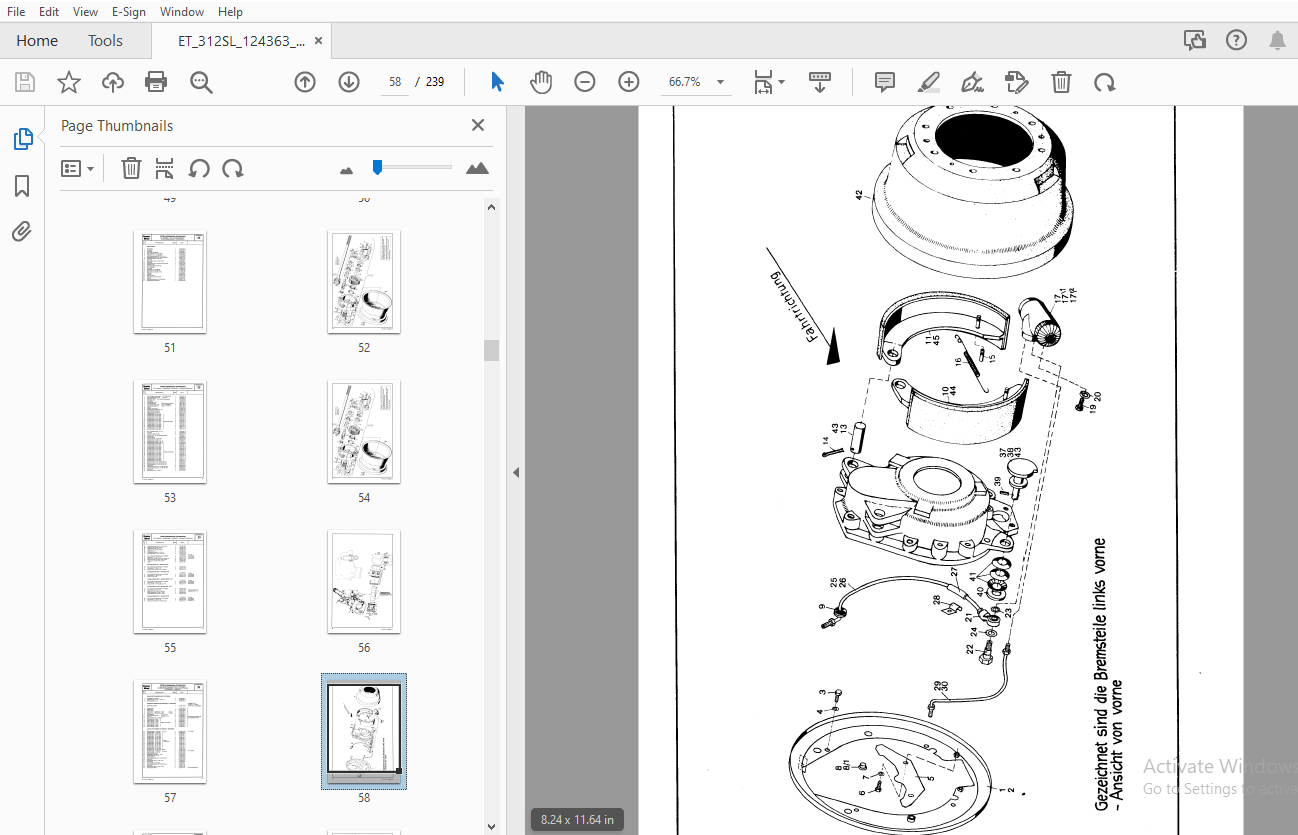Adjust the thumbnail size slider

click(377, 167)
